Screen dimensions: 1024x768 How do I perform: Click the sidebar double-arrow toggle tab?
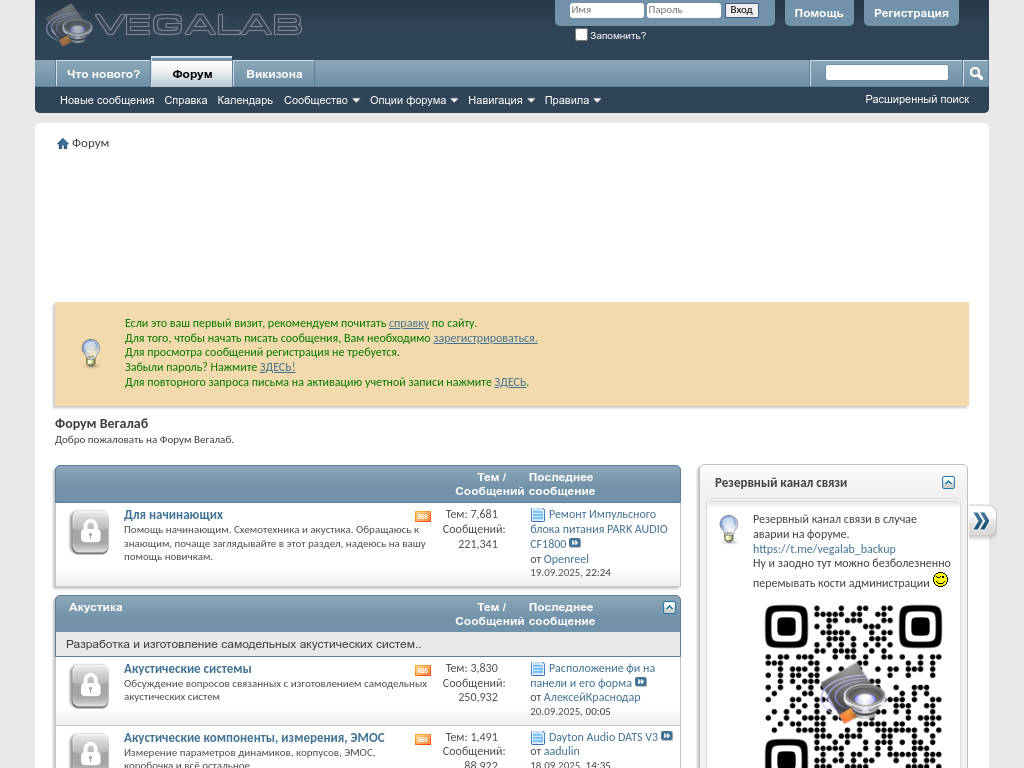982,521
